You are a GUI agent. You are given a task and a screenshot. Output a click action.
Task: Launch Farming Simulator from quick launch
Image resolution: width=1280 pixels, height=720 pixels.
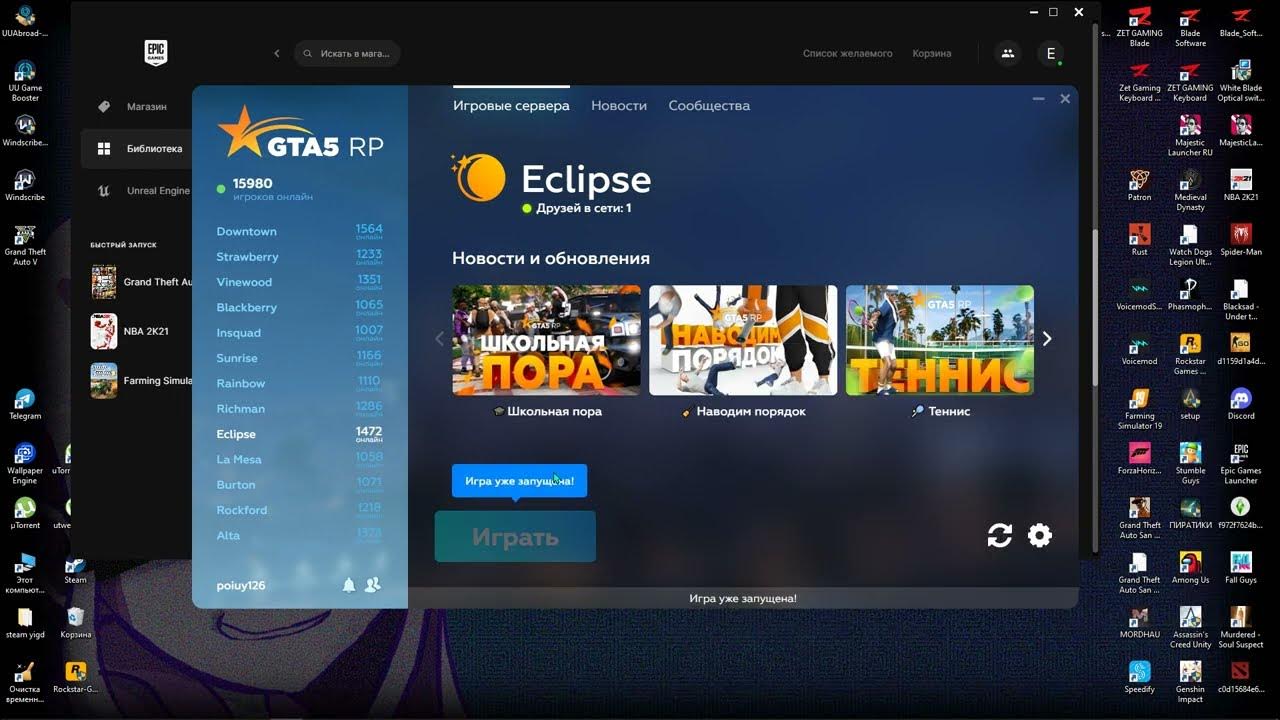pos(140,380)
